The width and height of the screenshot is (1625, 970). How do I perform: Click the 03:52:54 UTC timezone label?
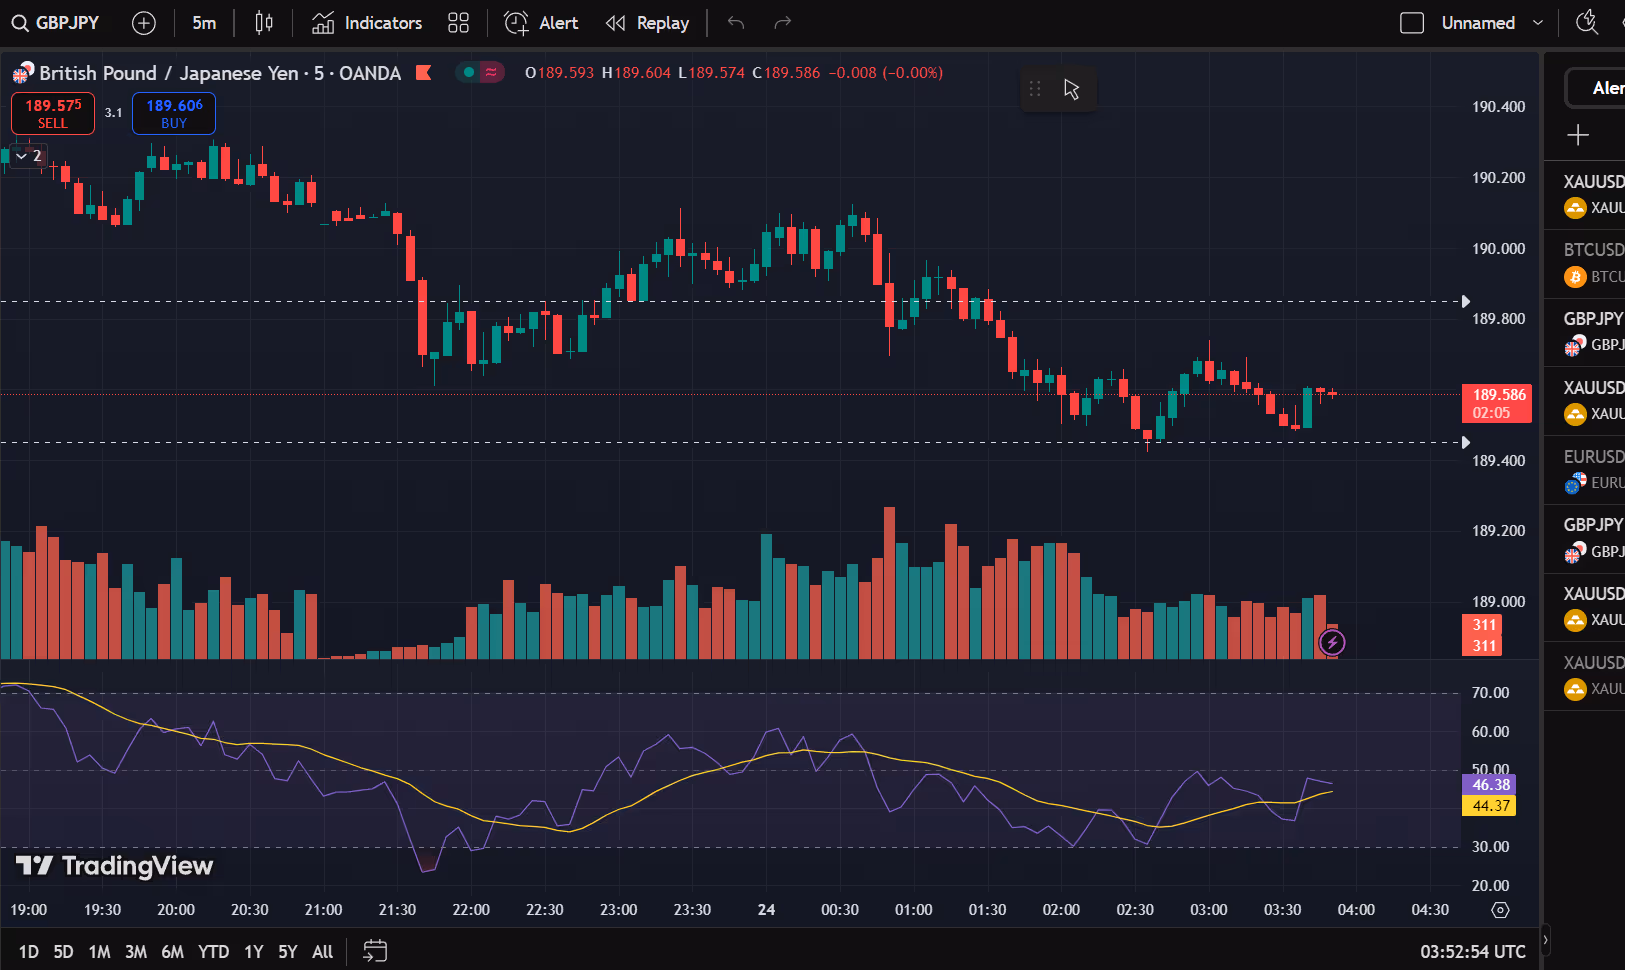pyautogui.click(x=1472, y=952)
